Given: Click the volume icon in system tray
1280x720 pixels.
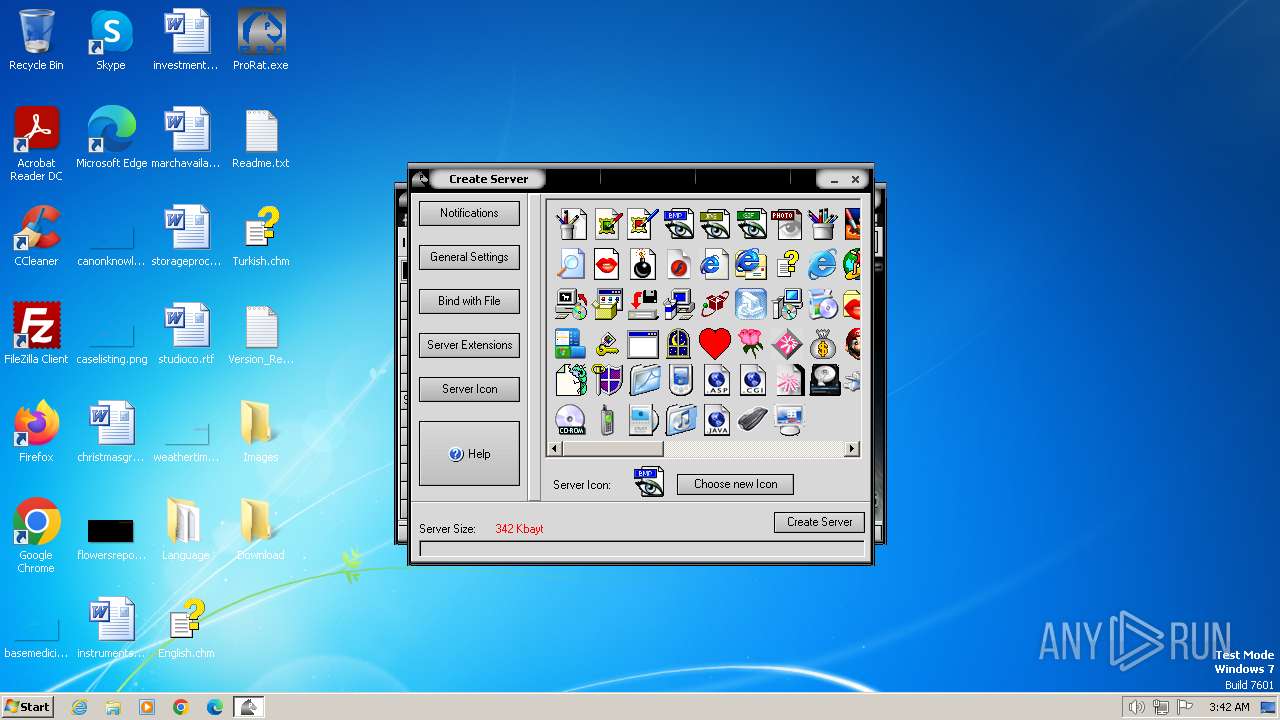Looking at the screenshot, I should pyautogui.click(x=1136, y=707).
